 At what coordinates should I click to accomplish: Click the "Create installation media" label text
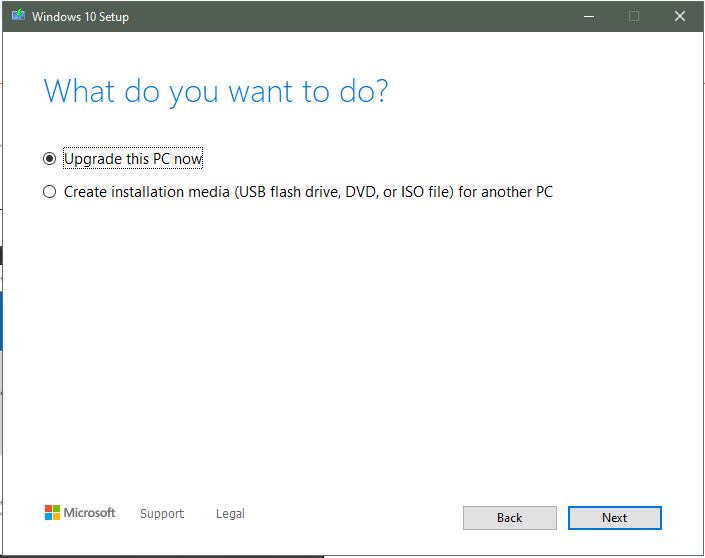[308, 192]
